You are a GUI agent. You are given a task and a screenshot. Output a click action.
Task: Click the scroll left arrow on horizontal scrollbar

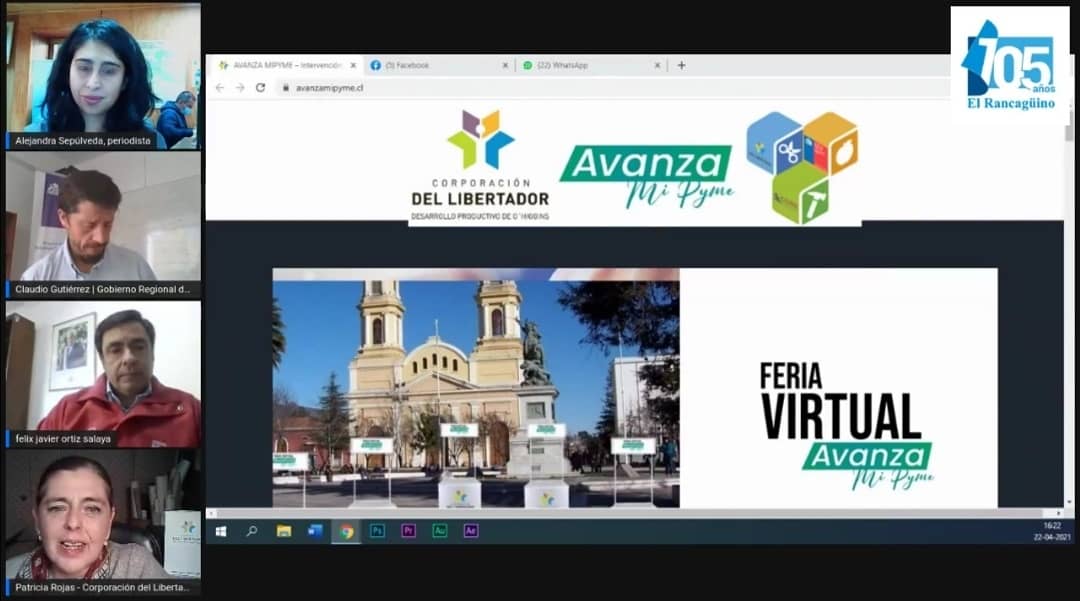point(211,514)
